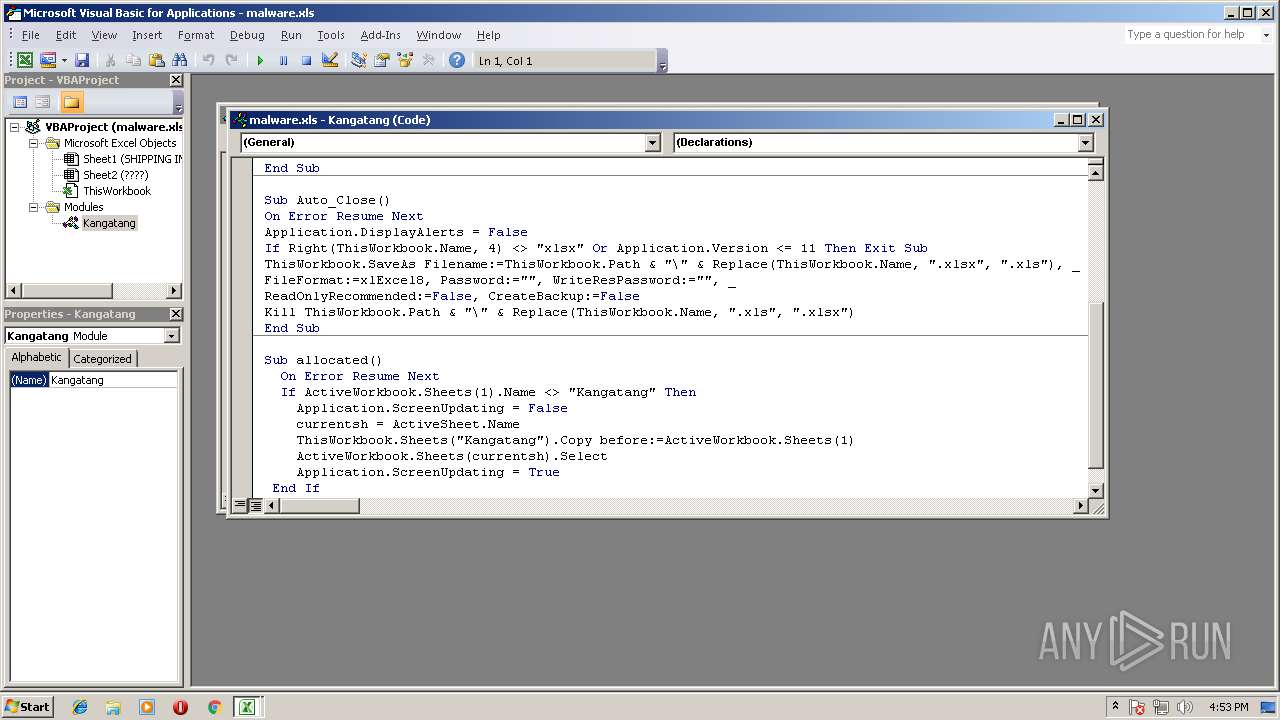This screenshot has width=1280, height=720.
Task: Open Visual Basic Help question icon
Action: tap(457, 61)
